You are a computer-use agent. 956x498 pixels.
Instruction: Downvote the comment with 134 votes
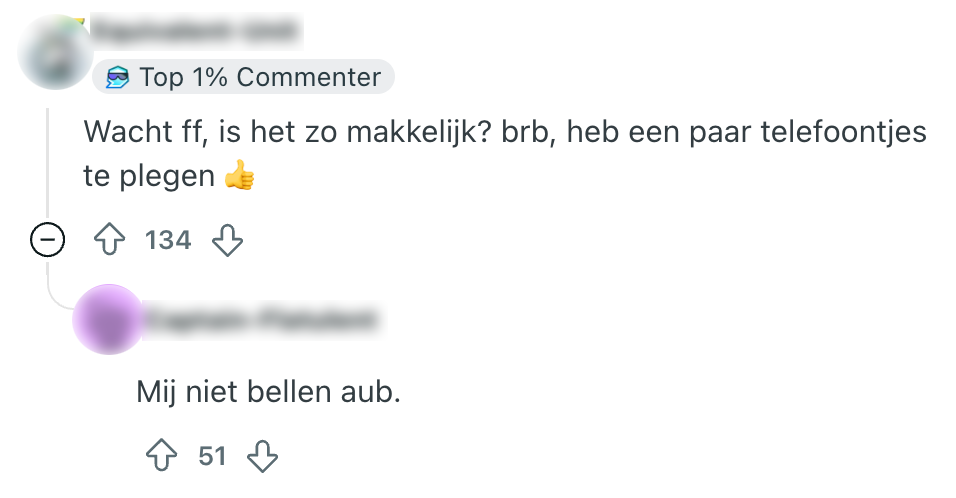click(x=228, y=240)
